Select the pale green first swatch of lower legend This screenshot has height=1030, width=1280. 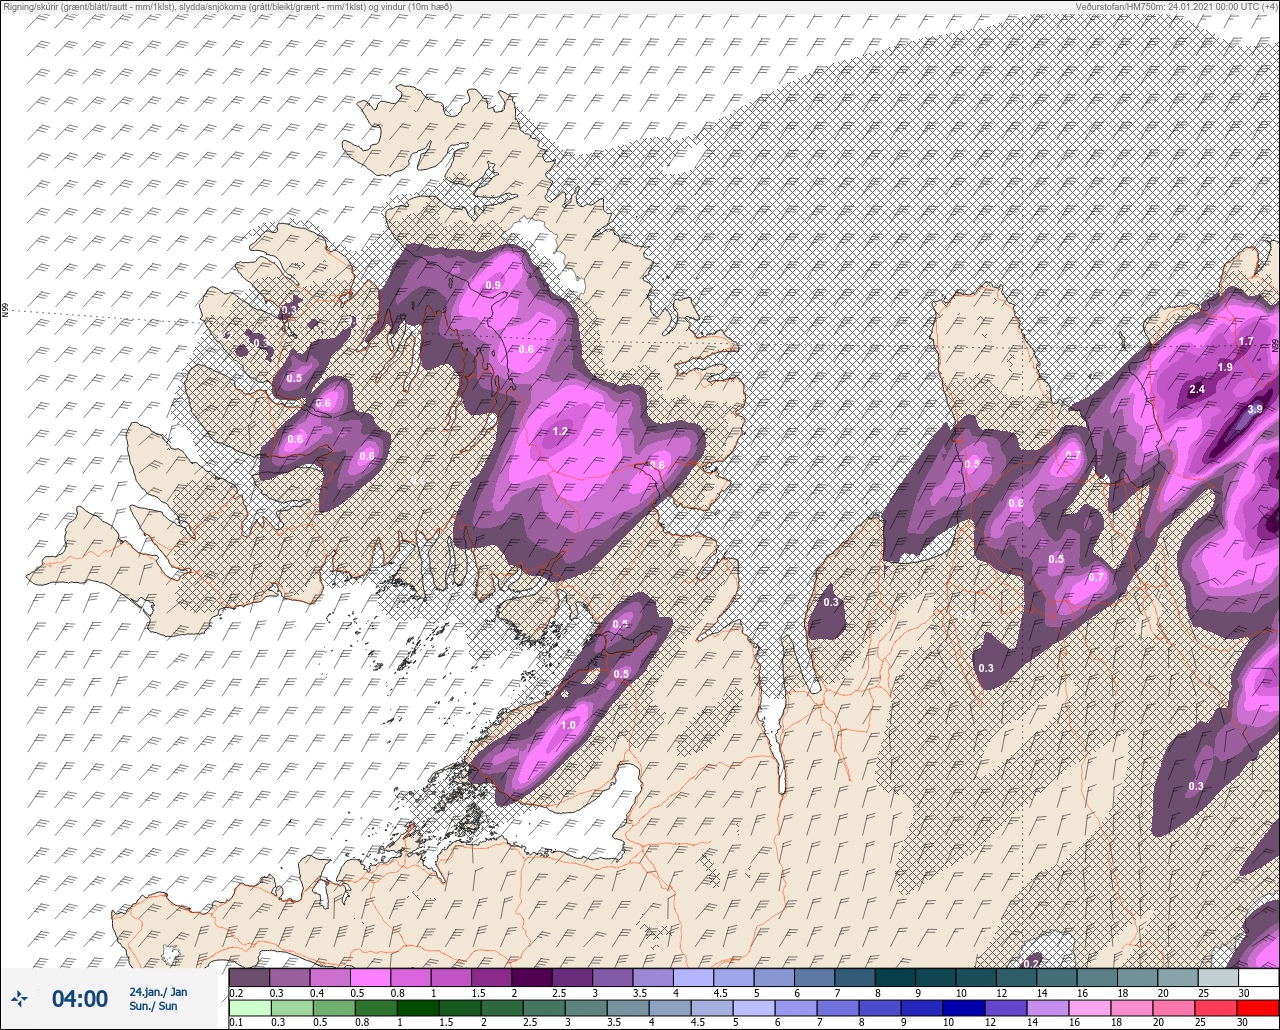coord(249,1008)
